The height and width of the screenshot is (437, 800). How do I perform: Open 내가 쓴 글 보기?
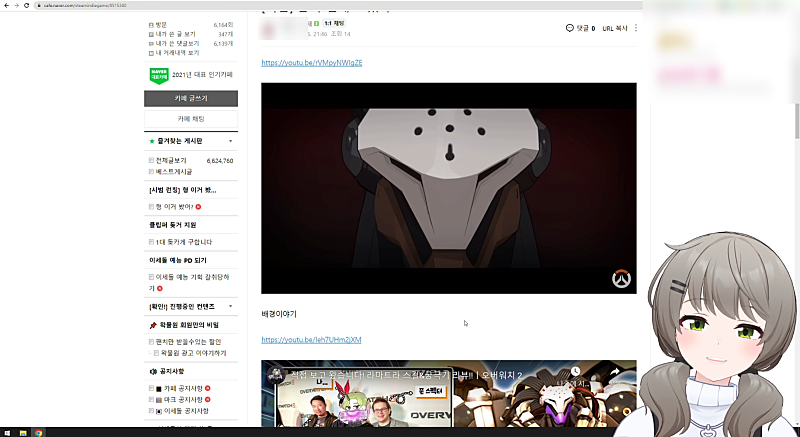coord(175,34)
